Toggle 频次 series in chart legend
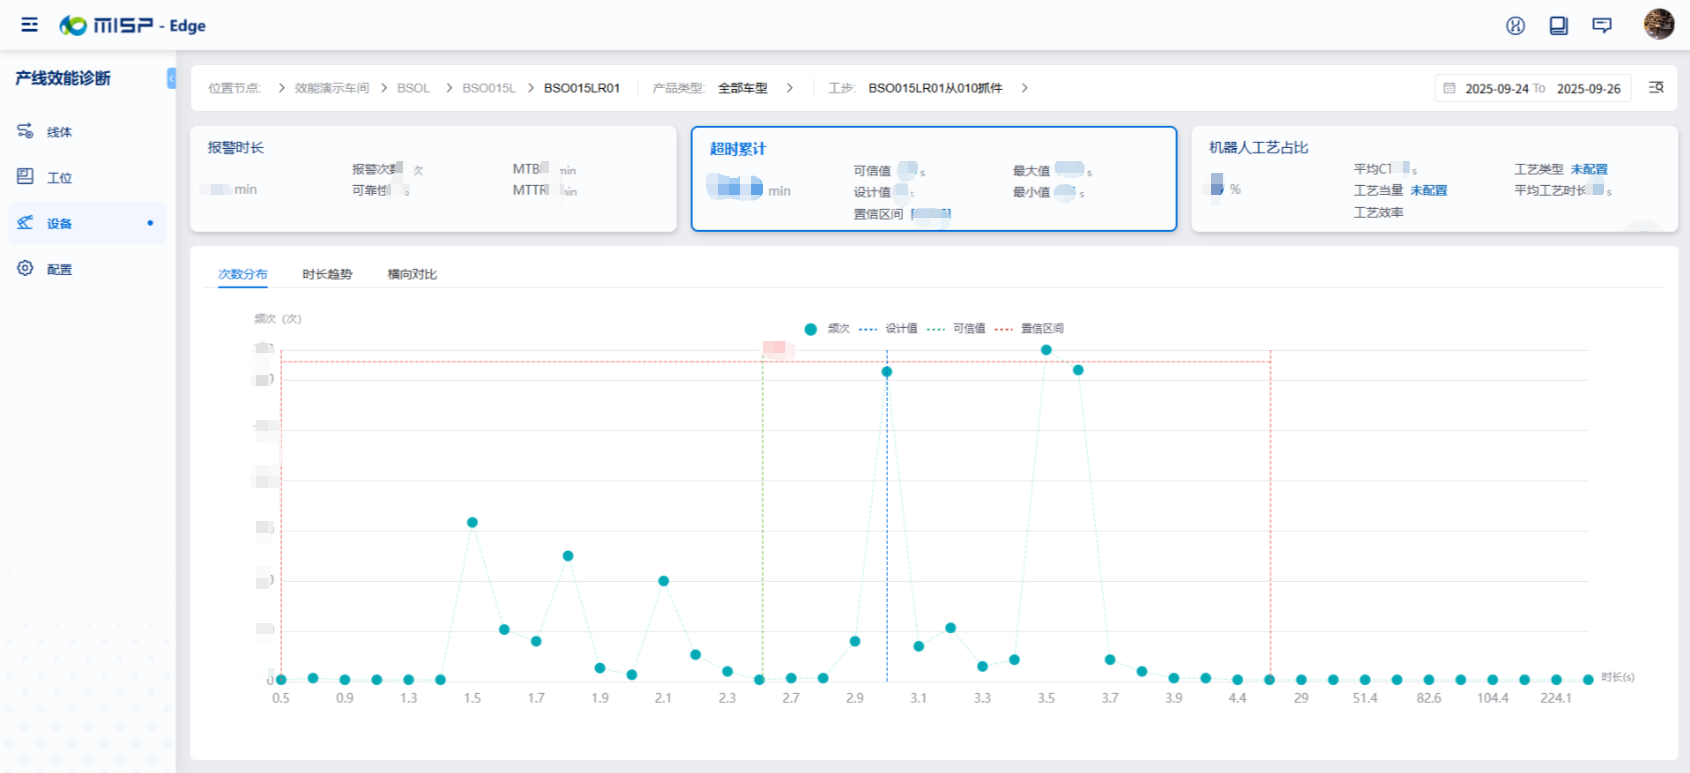The width and height of the screenshot is (1690, 773). click(828, 329)
